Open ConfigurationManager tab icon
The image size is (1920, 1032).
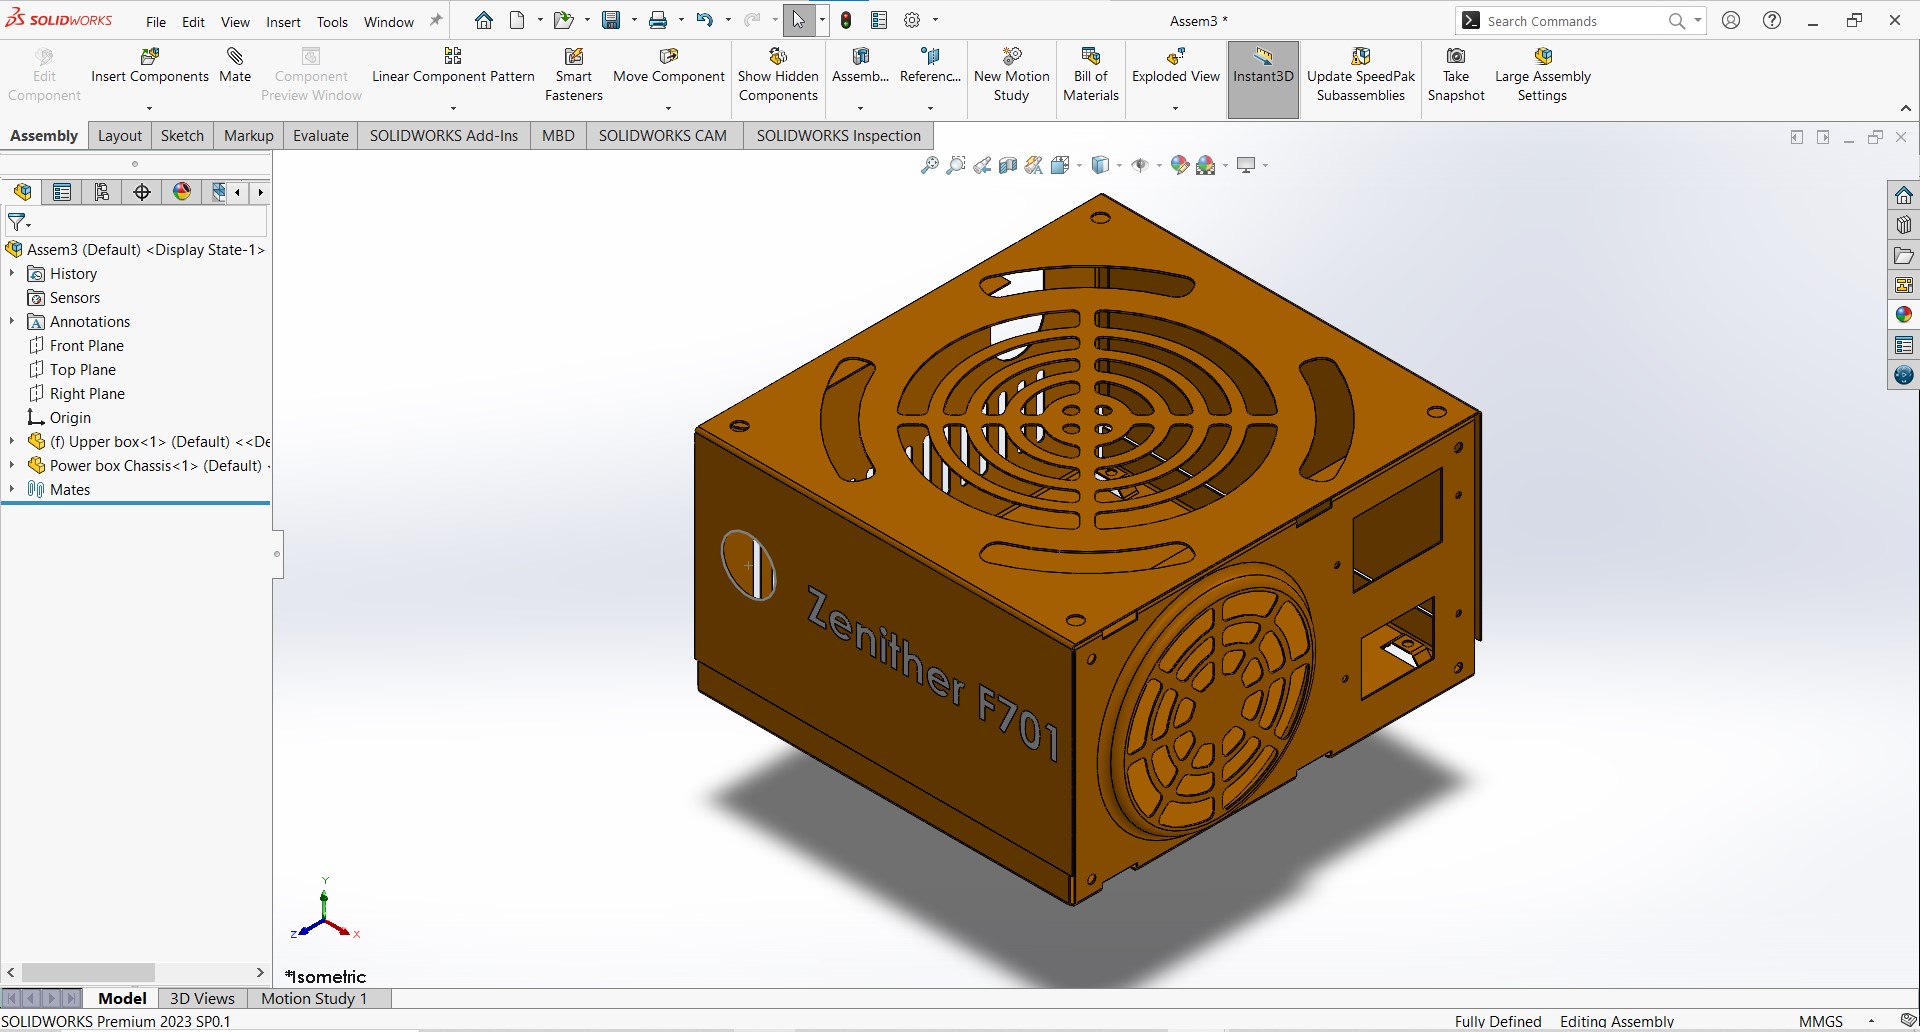tap(102, 192)
